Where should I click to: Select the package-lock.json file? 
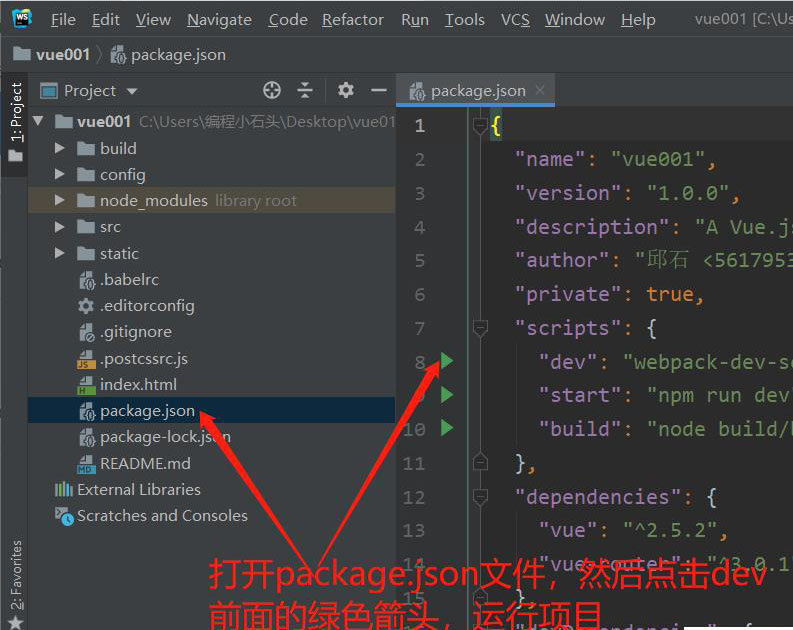click(x=211, y=437)
